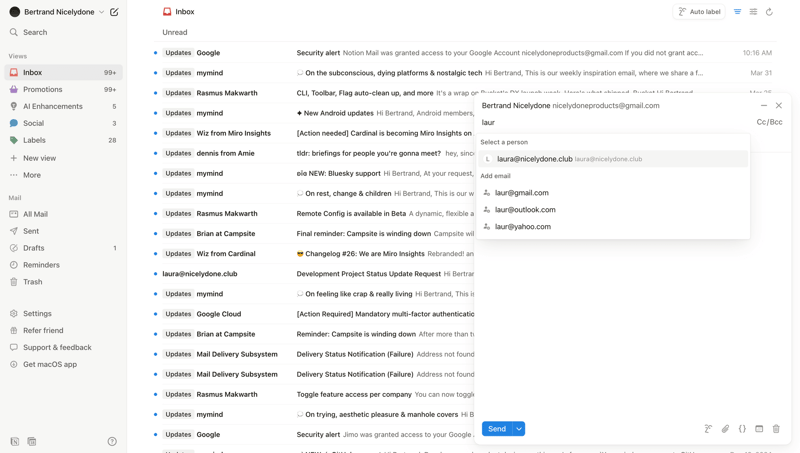Open the Labels view
The height and width of the screenshot is (453, 800).
63,140
